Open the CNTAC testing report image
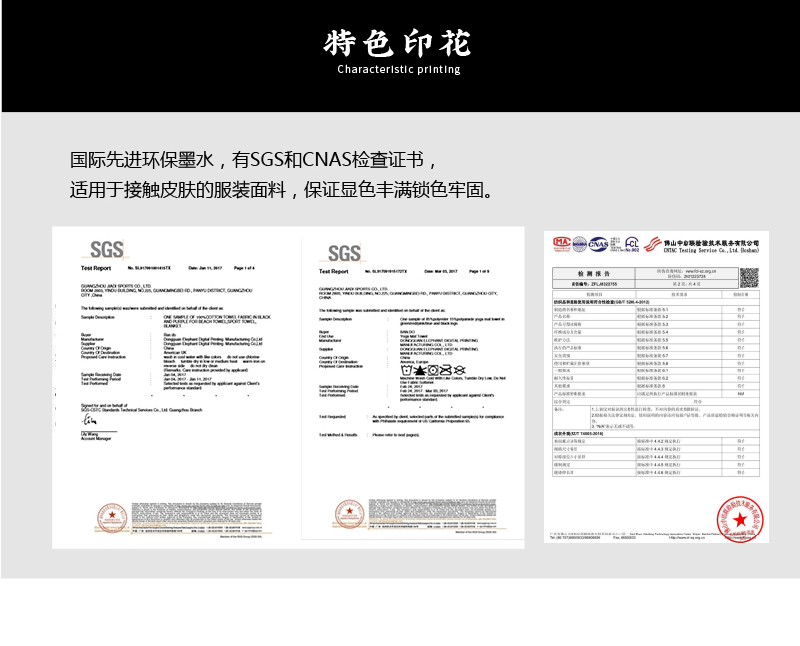Image resolution: width=800 pixels, height=646 pixels. (x=656, y=387)
